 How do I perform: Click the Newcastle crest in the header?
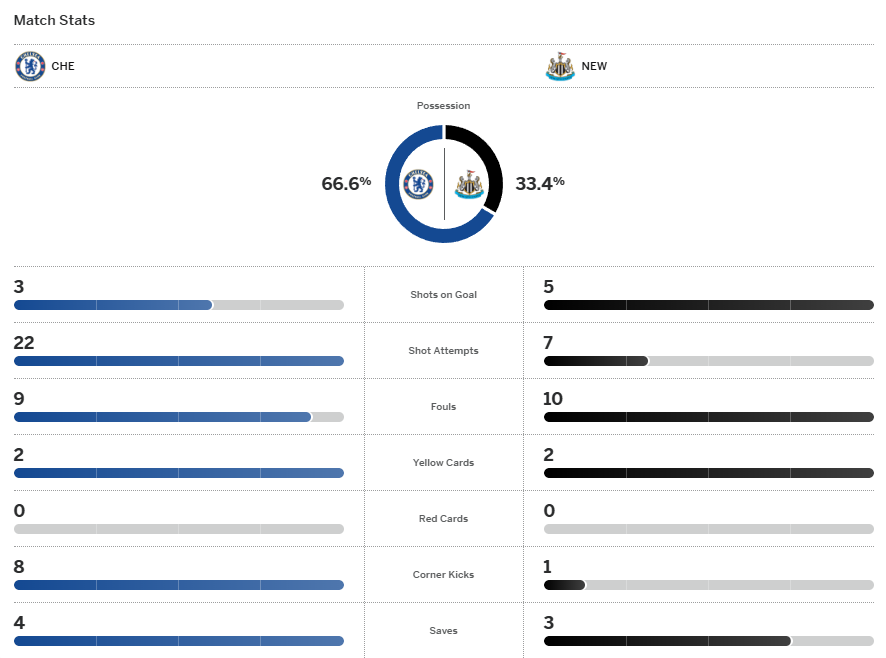(560, 66)
